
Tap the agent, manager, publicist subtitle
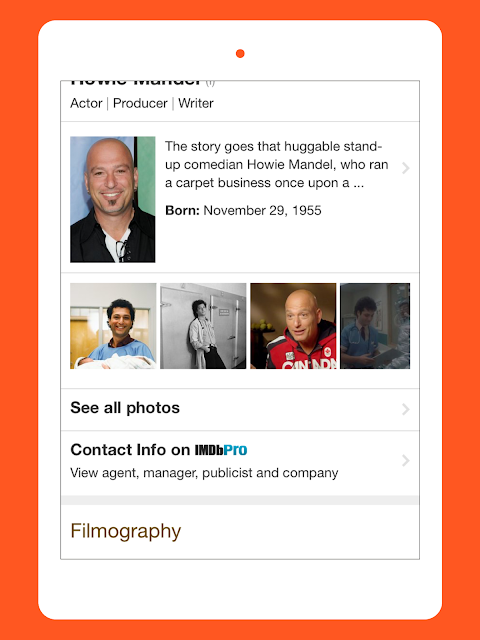pyautogui.click(x=204, y=473)
